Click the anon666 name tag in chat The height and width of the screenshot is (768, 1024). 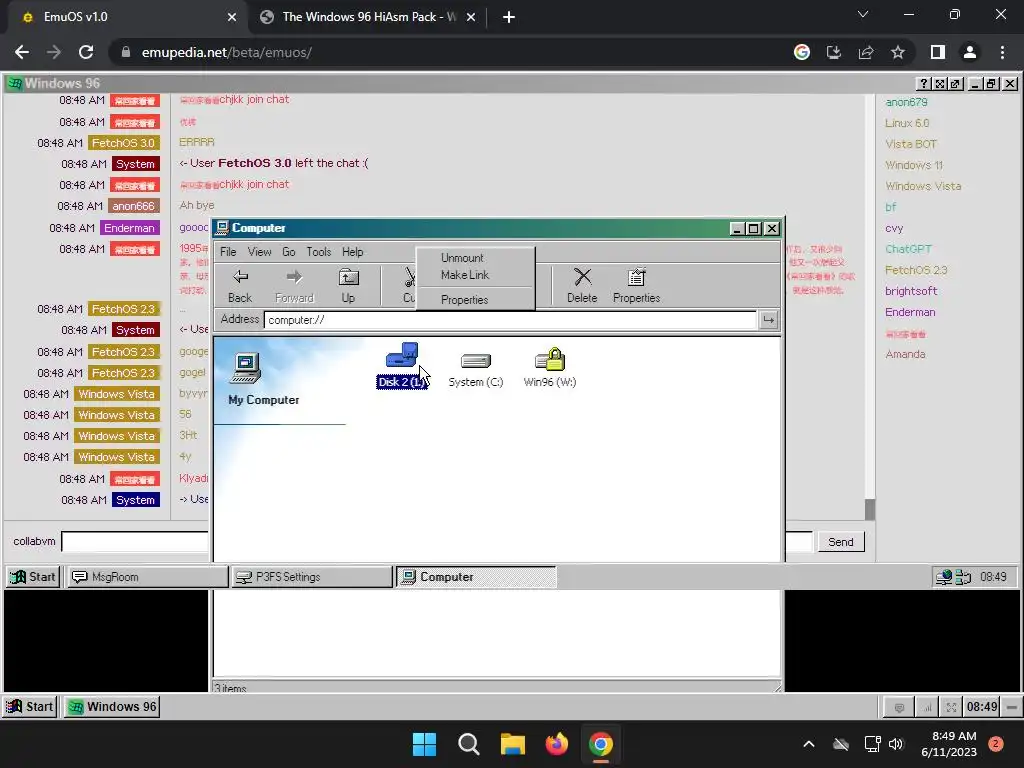(x=133, y=206)
